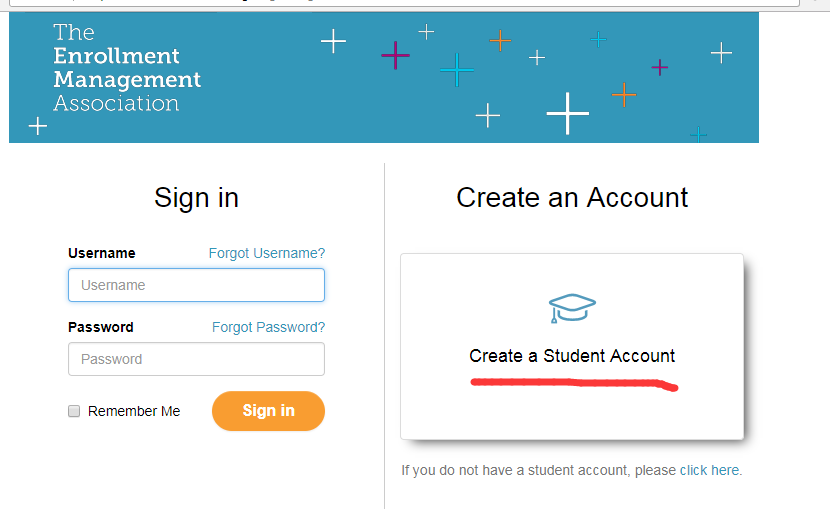The height and width of the screenshot is (509, 830).
Task: Click the bold Password label
Action: click(x=101, y=328)
